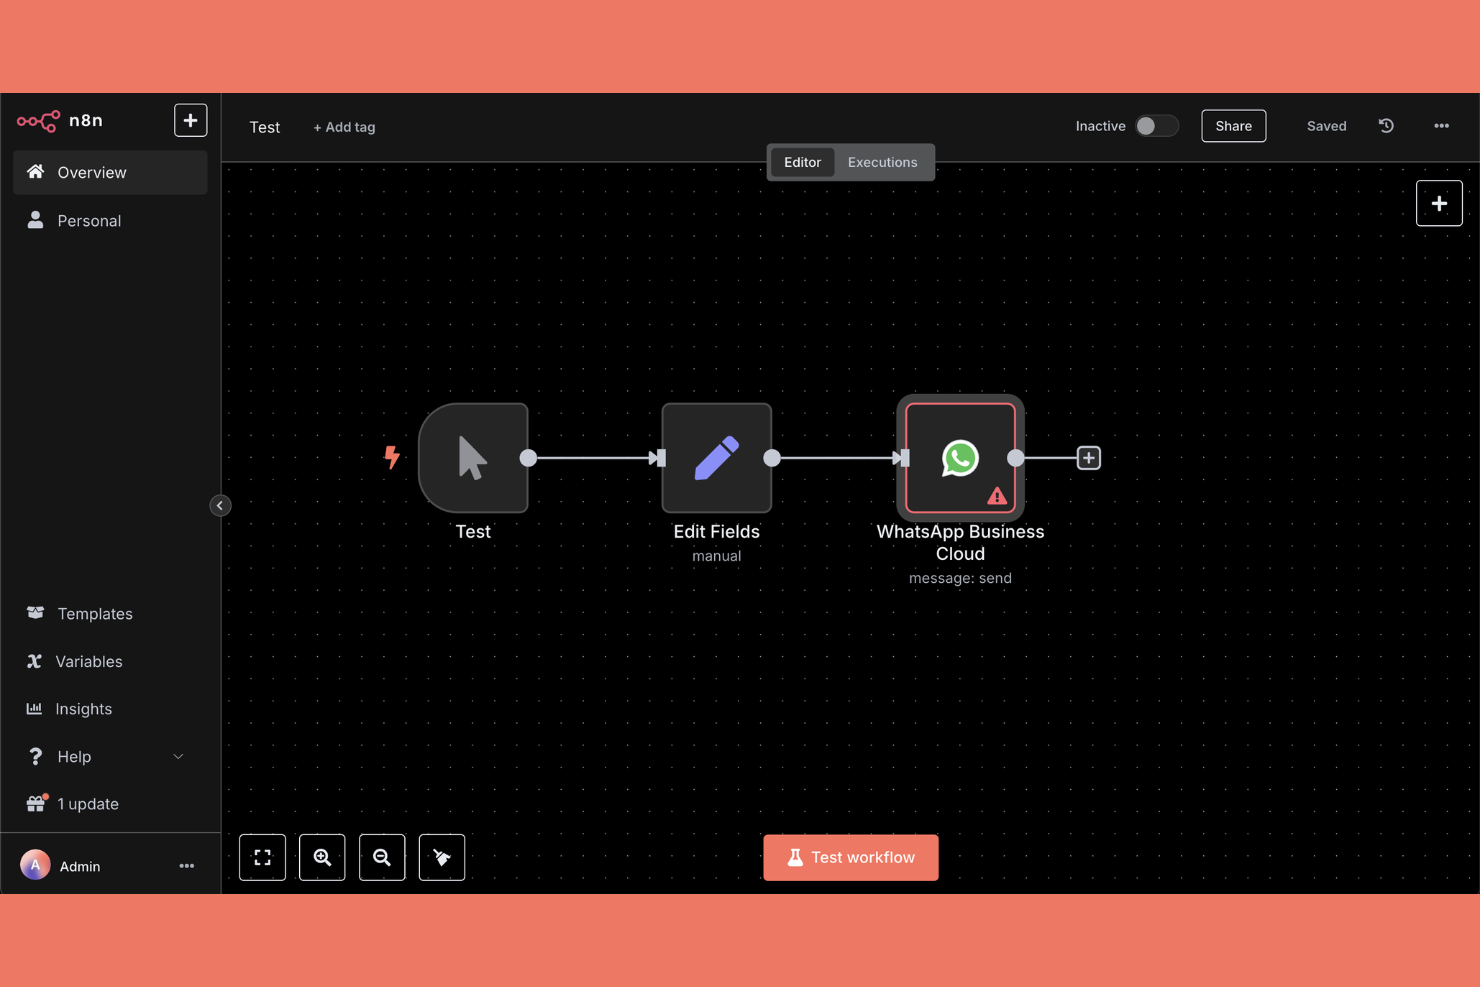This screenshot has width=1480, height=987.
Task: Open the Overview page
Action: [110, 172]
